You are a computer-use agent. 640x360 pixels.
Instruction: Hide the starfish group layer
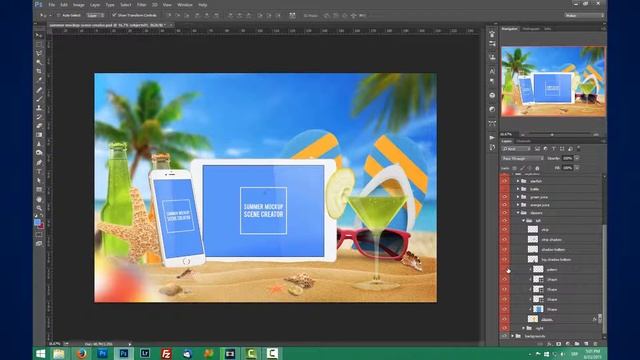click(505, 181)
